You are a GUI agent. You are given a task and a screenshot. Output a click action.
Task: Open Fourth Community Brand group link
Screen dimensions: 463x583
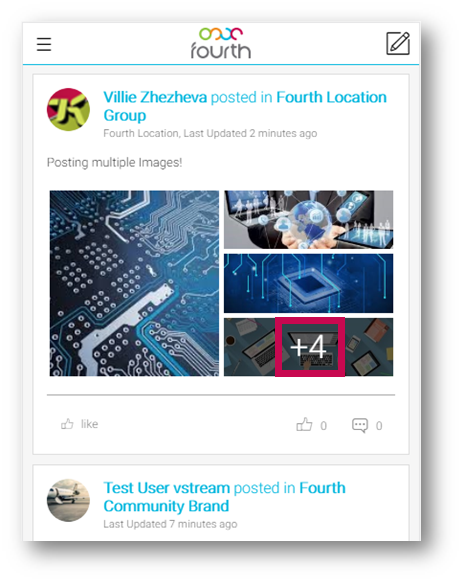pyautogui.click(x=224, y=497)
